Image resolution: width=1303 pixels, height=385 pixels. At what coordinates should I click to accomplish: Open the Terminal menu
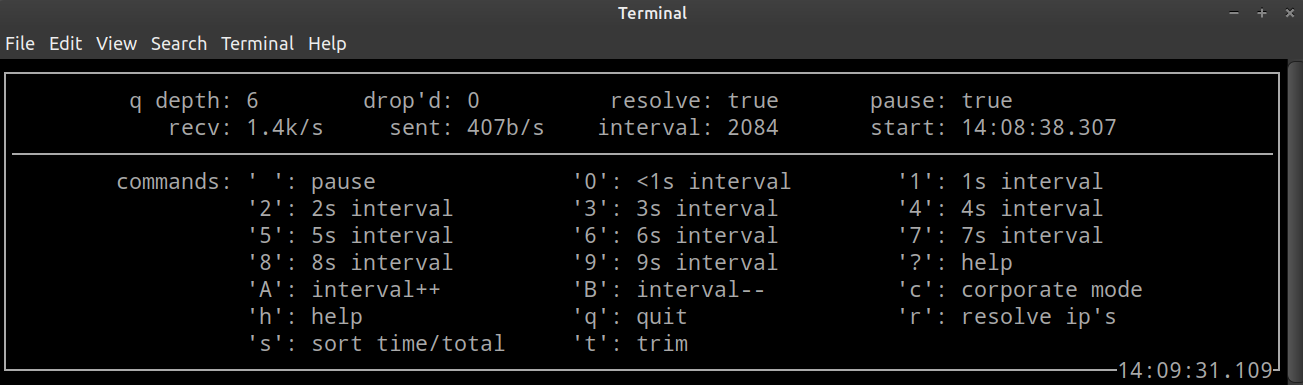[257, 43]
